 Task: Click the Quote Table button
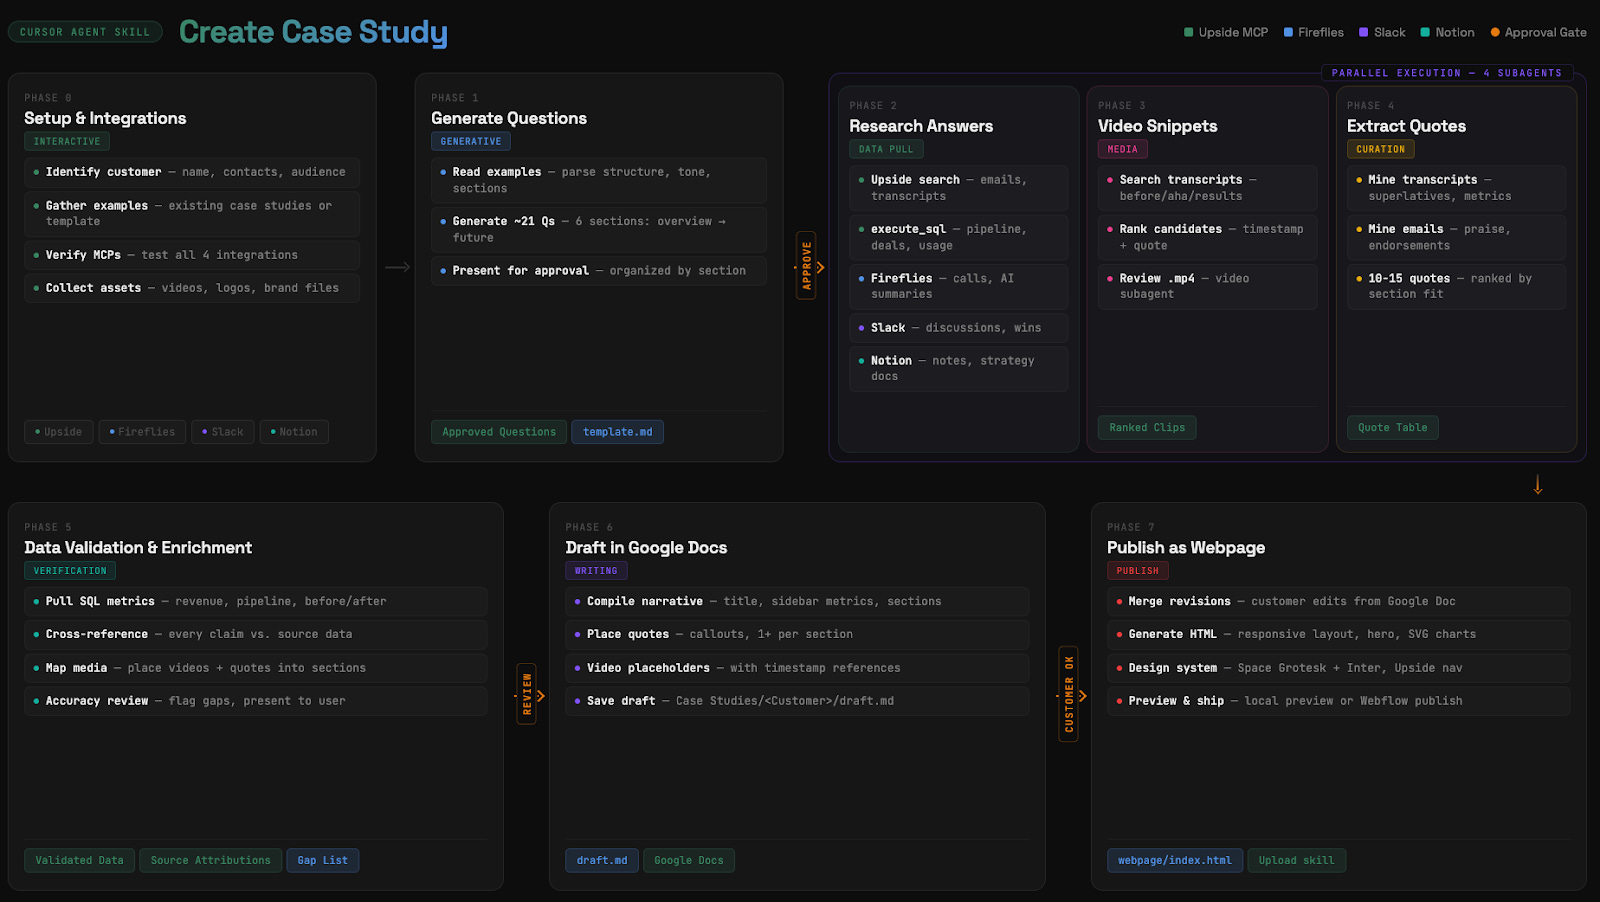(x=1392, y=427)
